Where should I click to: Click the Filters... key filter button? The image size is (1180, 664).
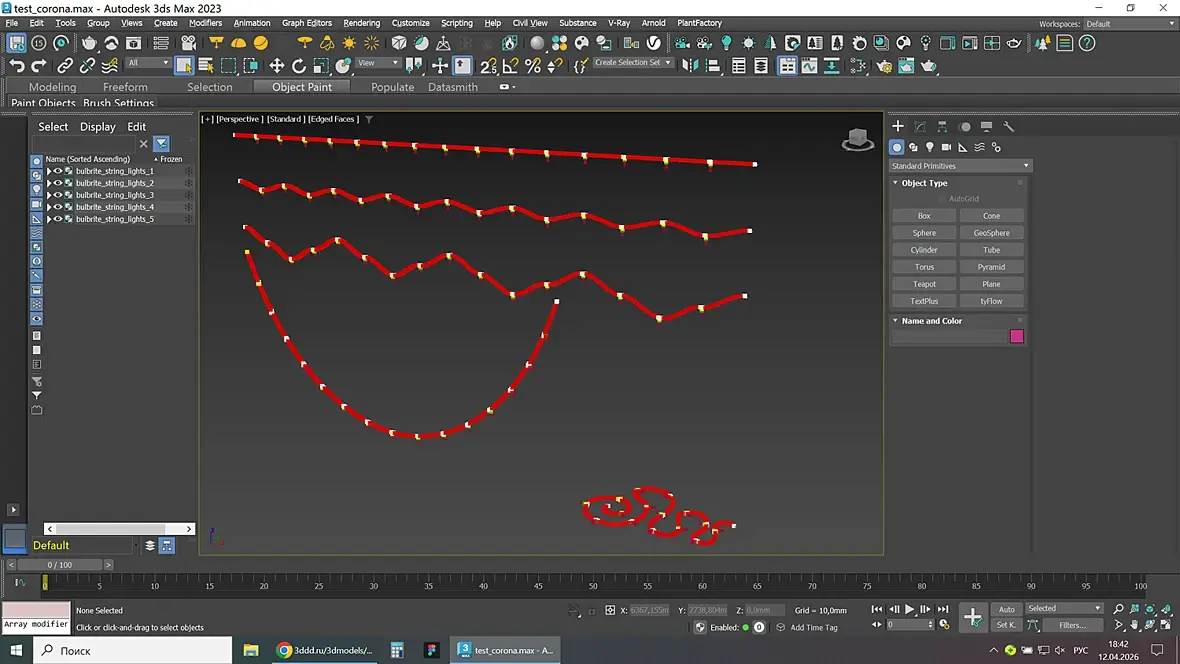(x=1072, y=625)
